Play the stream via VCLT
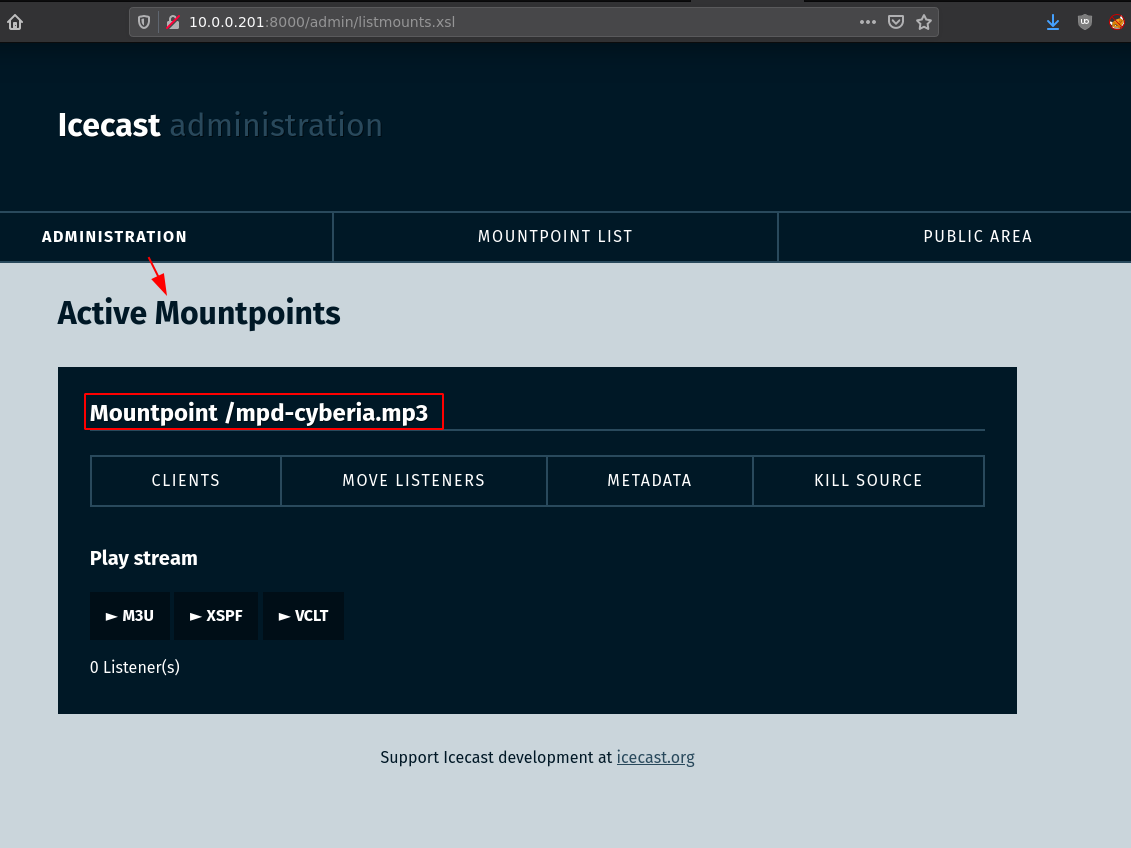The height and width of the screenshot is (848, 1131). tap(303, 616)
